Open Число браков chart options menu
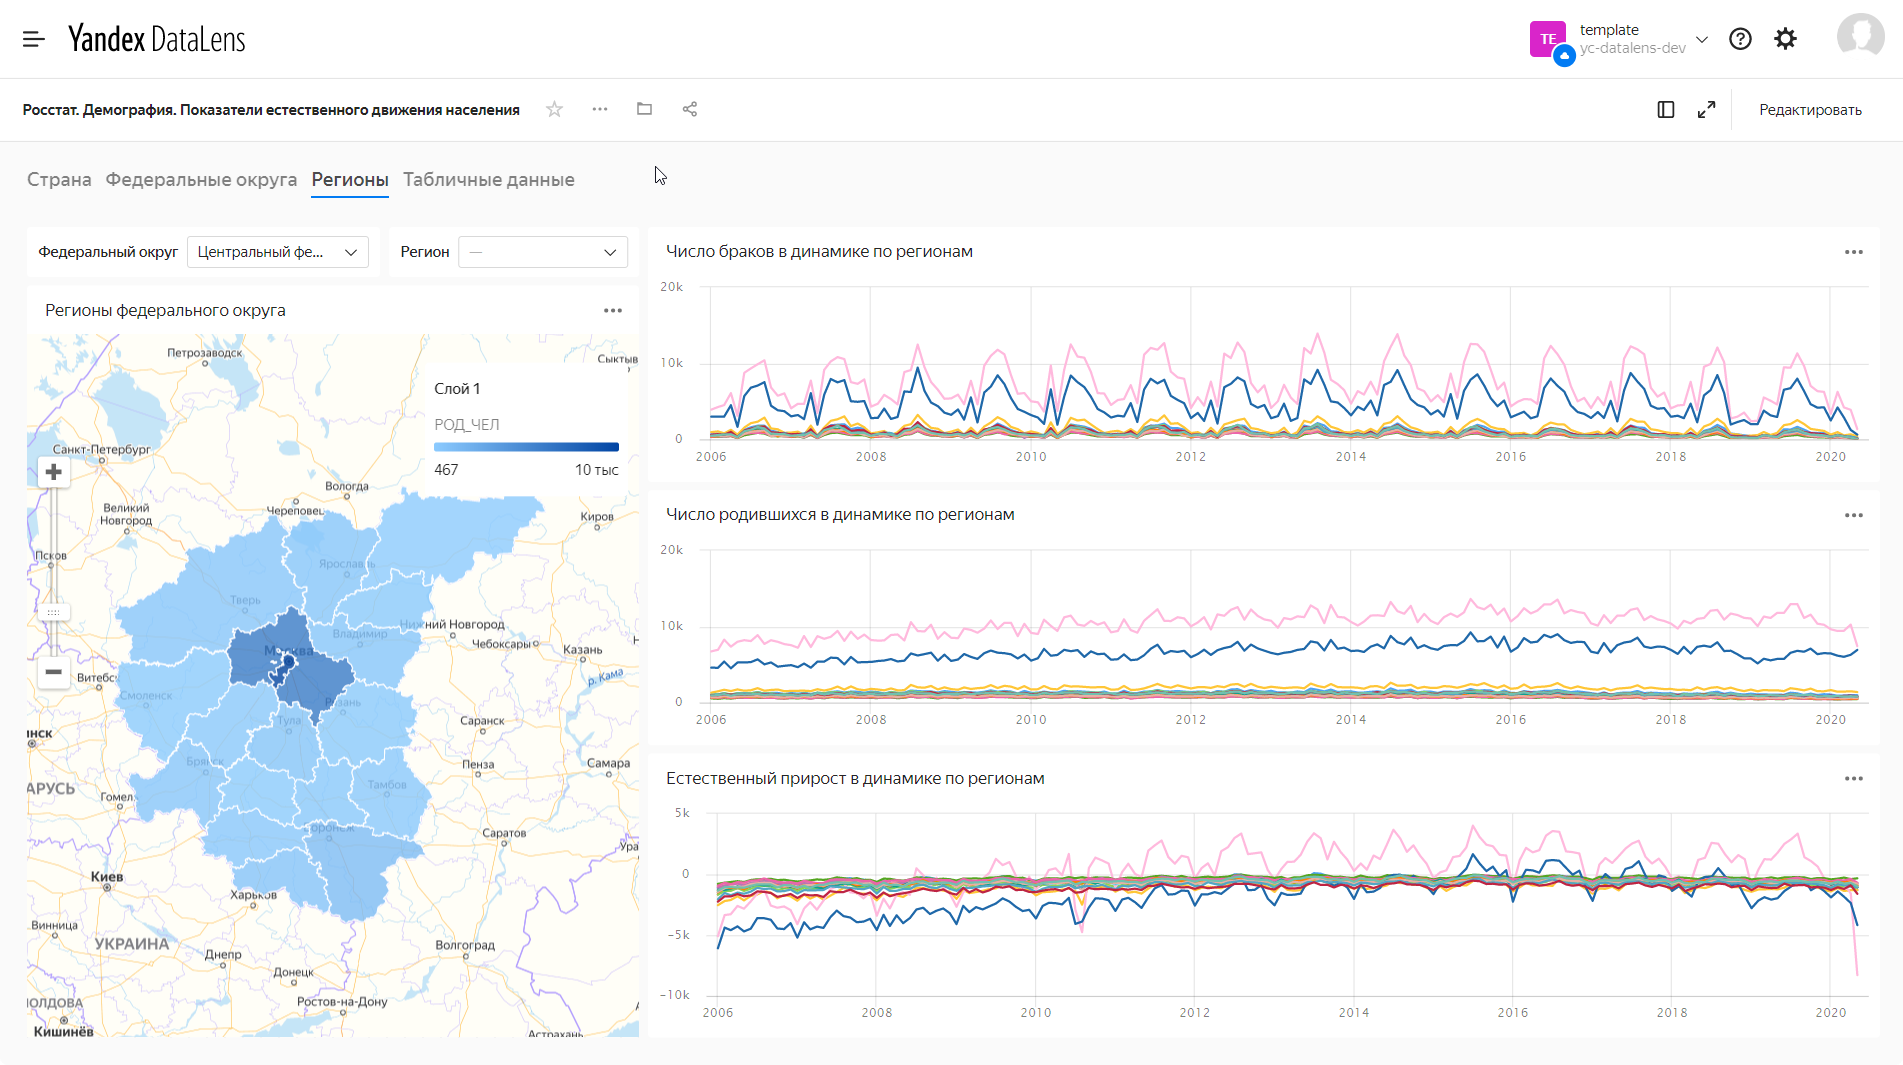 coord(1853,252)
